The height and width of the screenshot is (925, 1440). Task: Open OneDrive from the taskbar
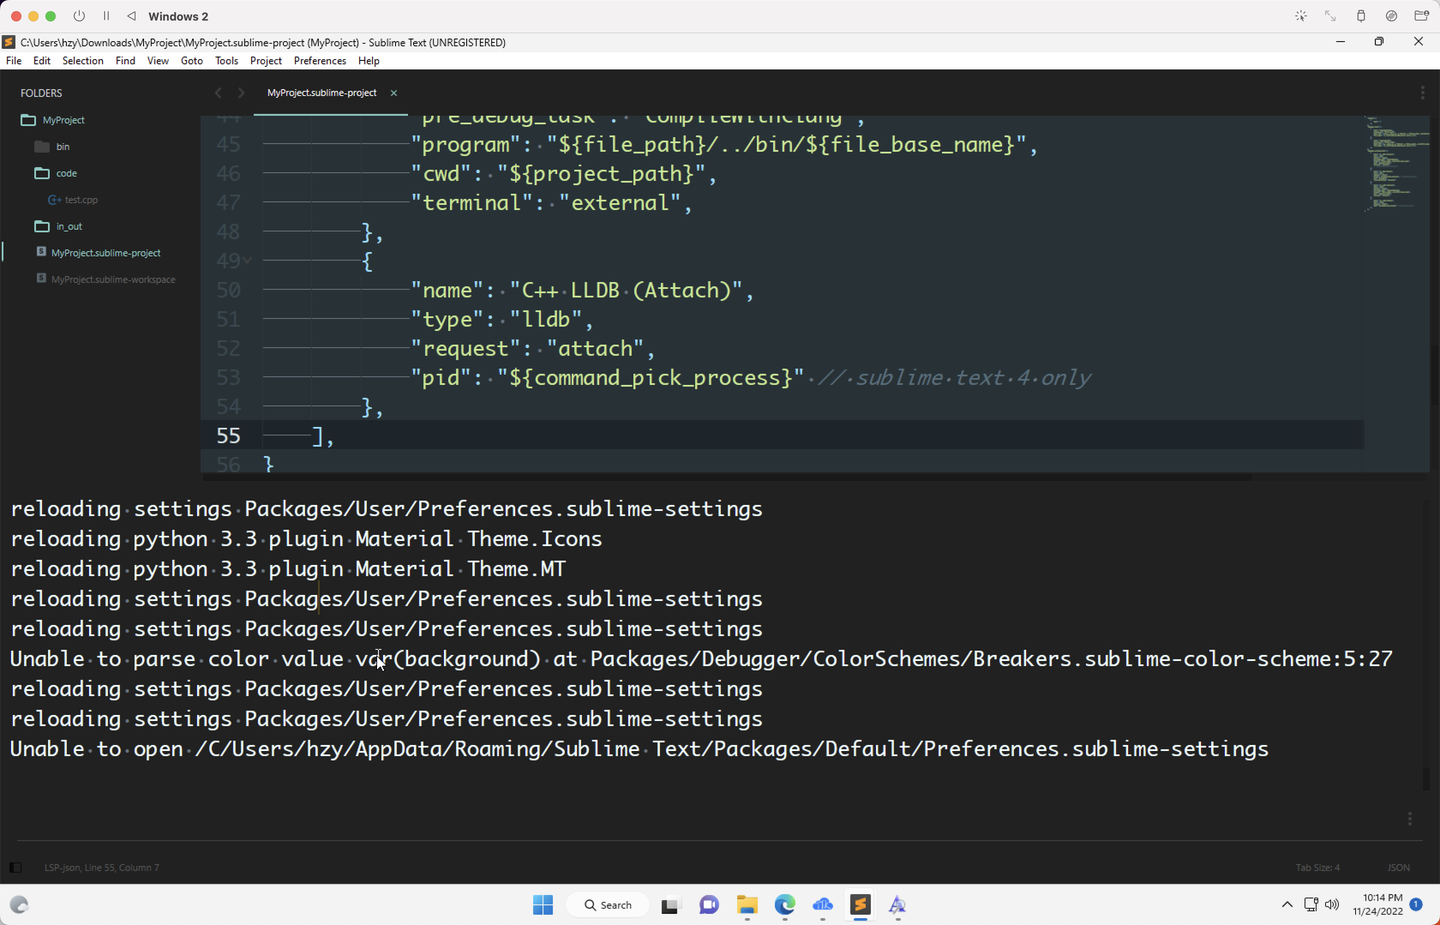[x=822, y=906]
